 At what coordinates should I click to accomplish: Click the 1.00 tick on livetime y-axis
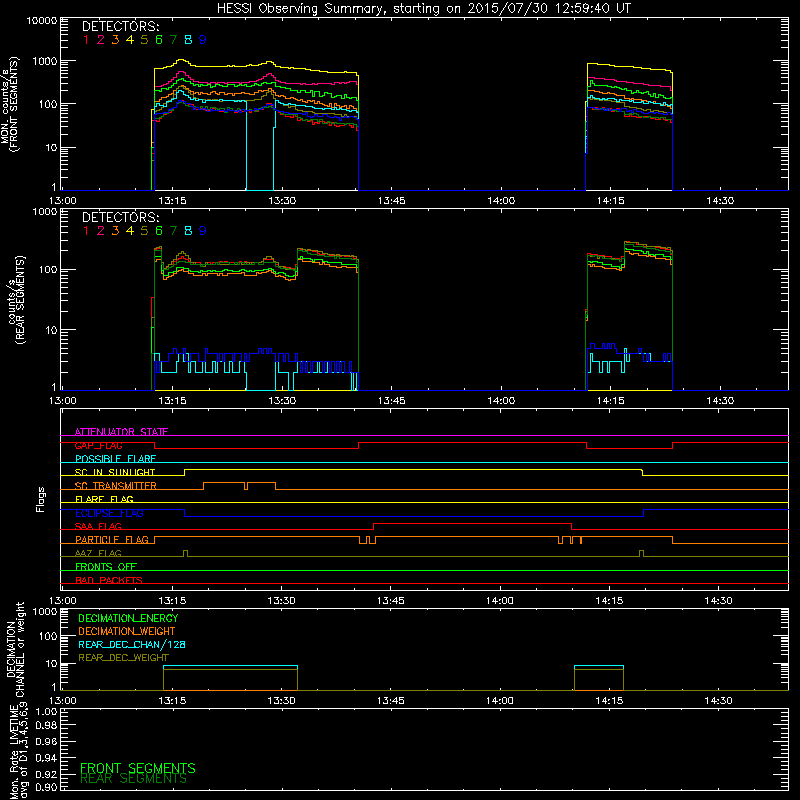(x=46, y=712)
